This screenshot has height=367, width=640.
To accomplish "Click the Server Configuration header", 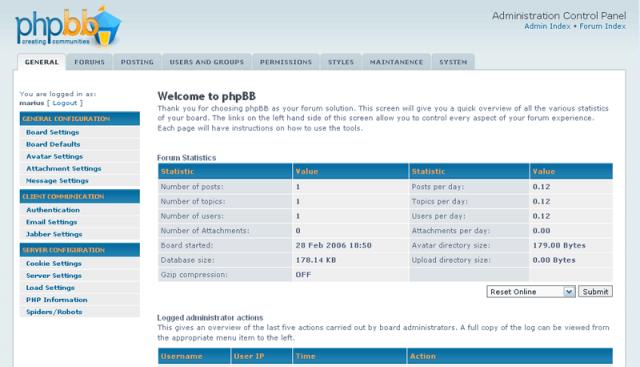I will click(x=80, y=250).
